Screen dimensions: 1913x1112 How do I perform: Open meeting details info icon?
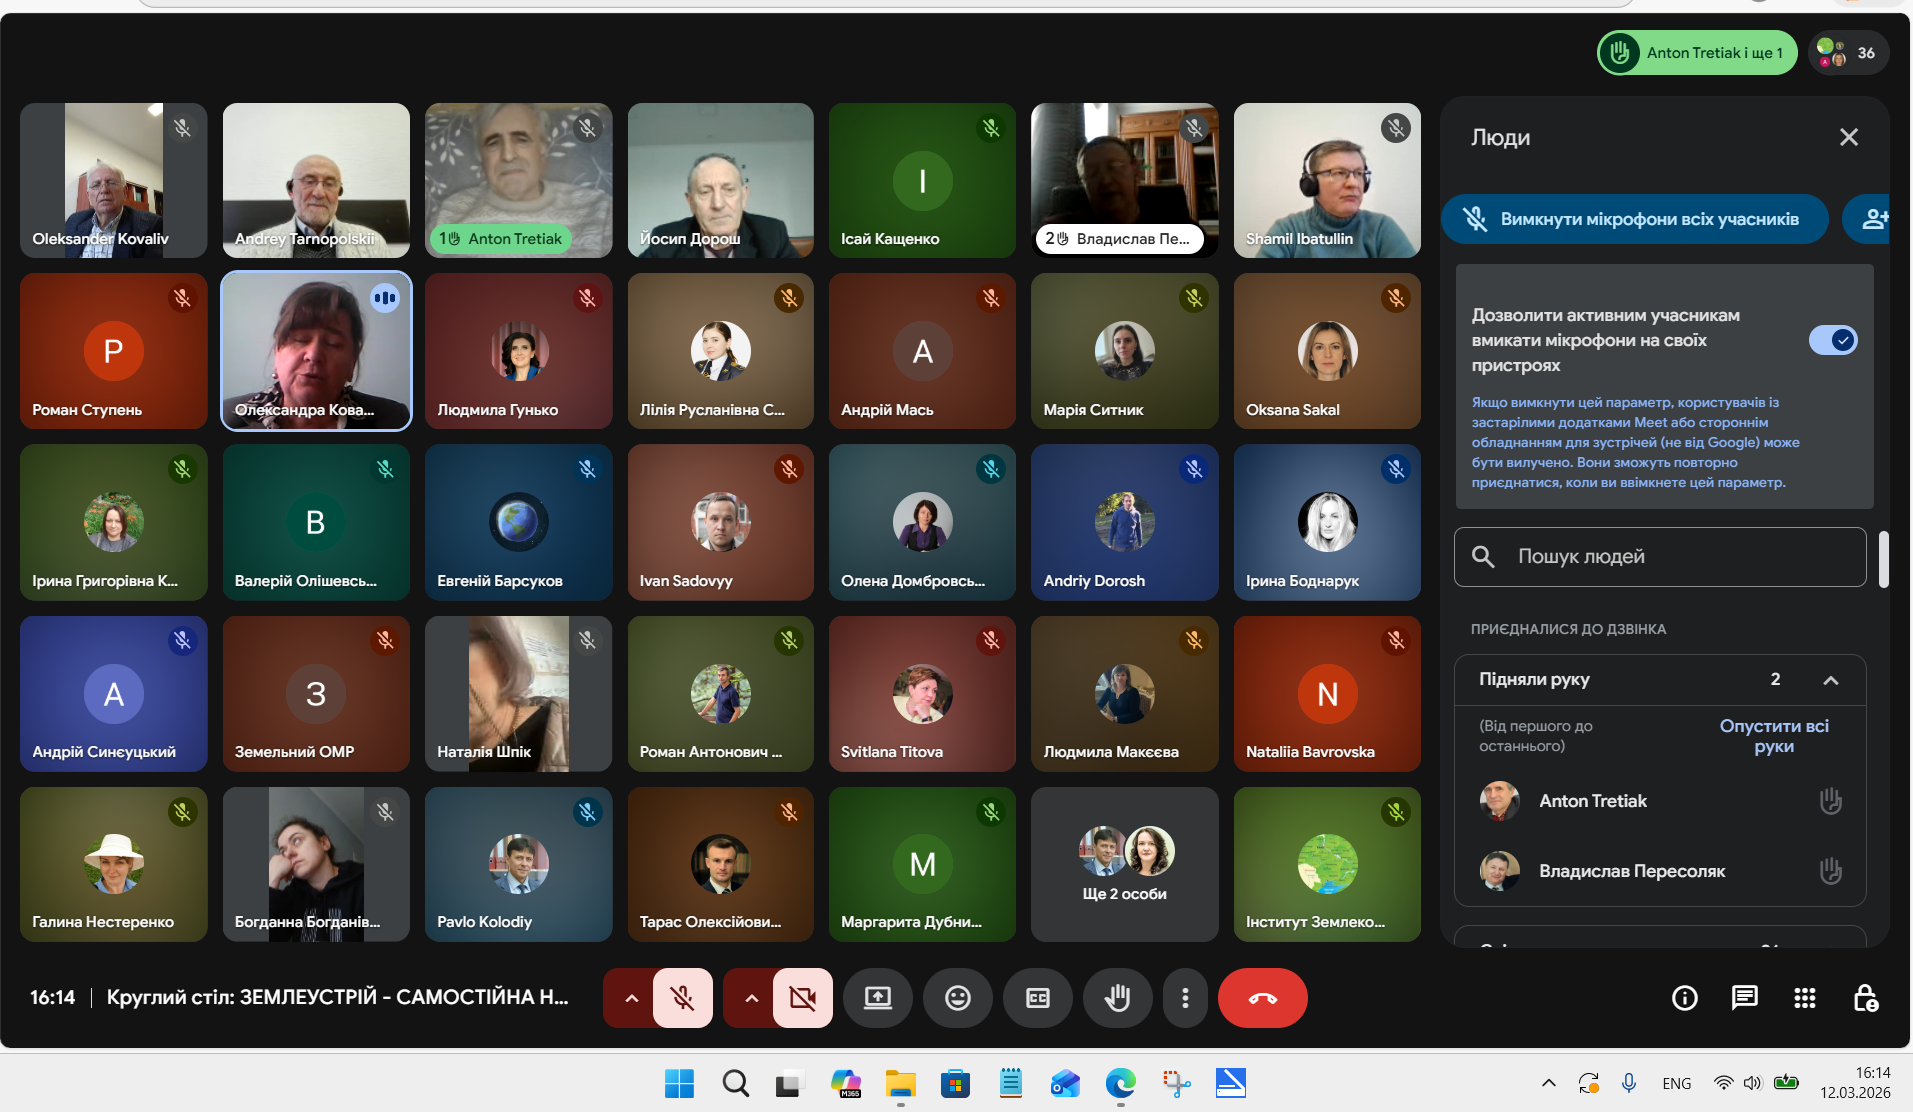point(1684,998)
